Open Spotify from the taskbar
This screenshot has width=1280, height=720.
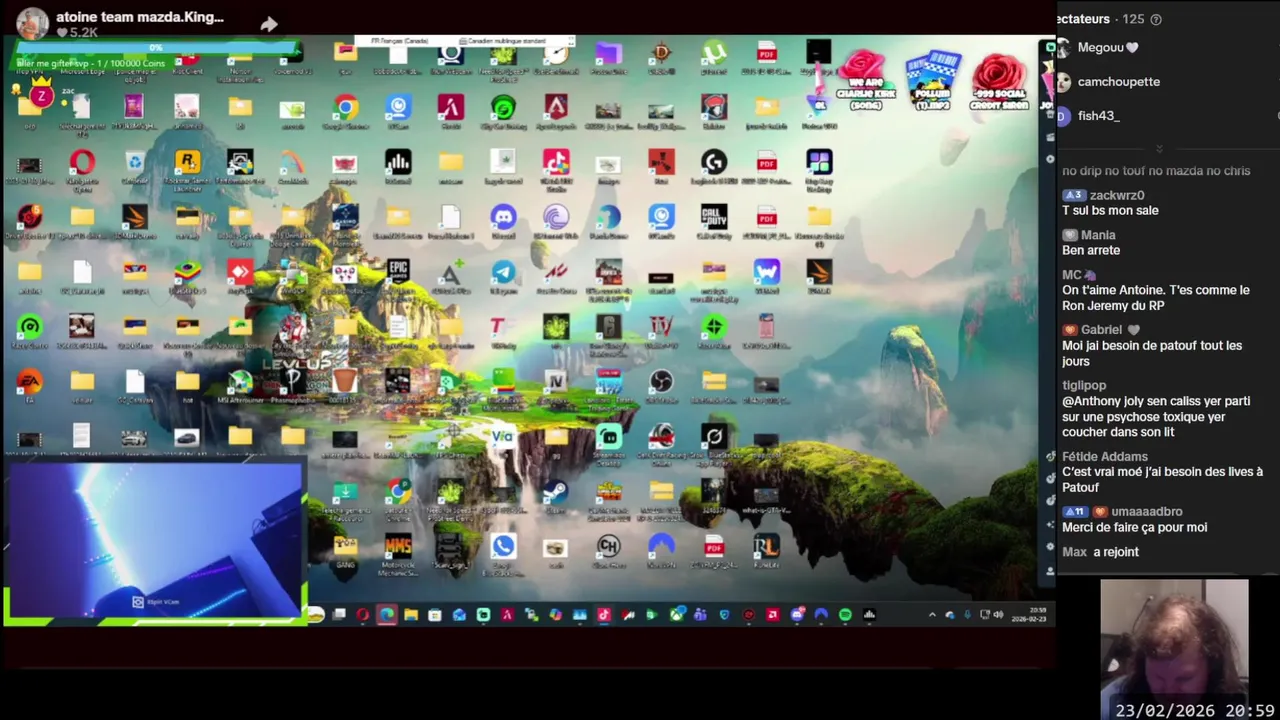pyautogui.click(x=845, y=615)
